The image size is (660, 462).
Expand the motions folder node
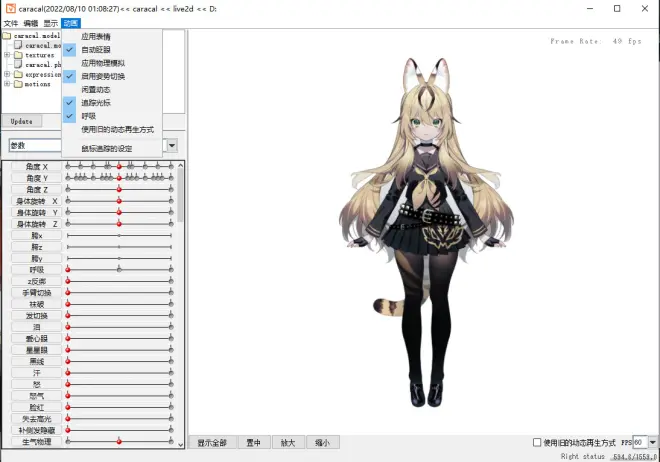tap(7, 84)
